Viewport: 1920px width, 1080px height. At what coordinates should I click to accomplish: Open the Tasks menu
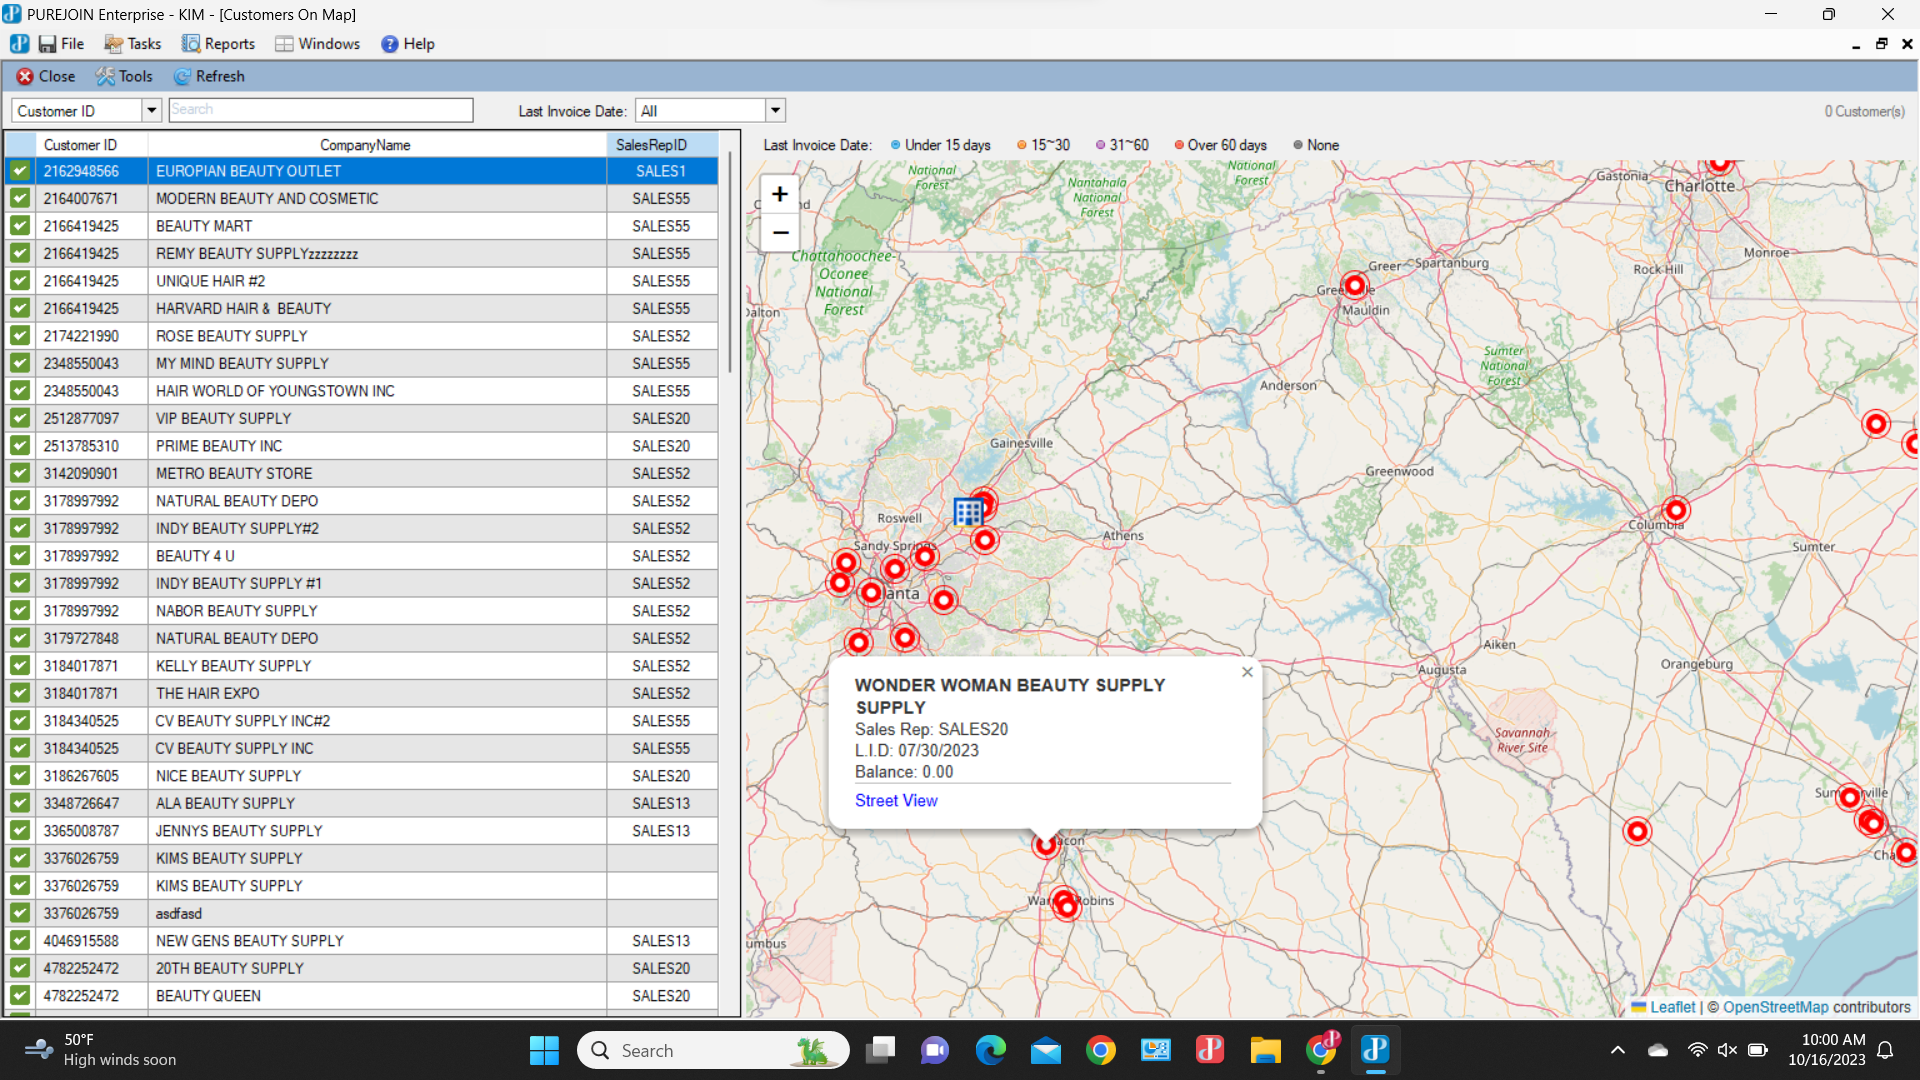coord(133,44)
